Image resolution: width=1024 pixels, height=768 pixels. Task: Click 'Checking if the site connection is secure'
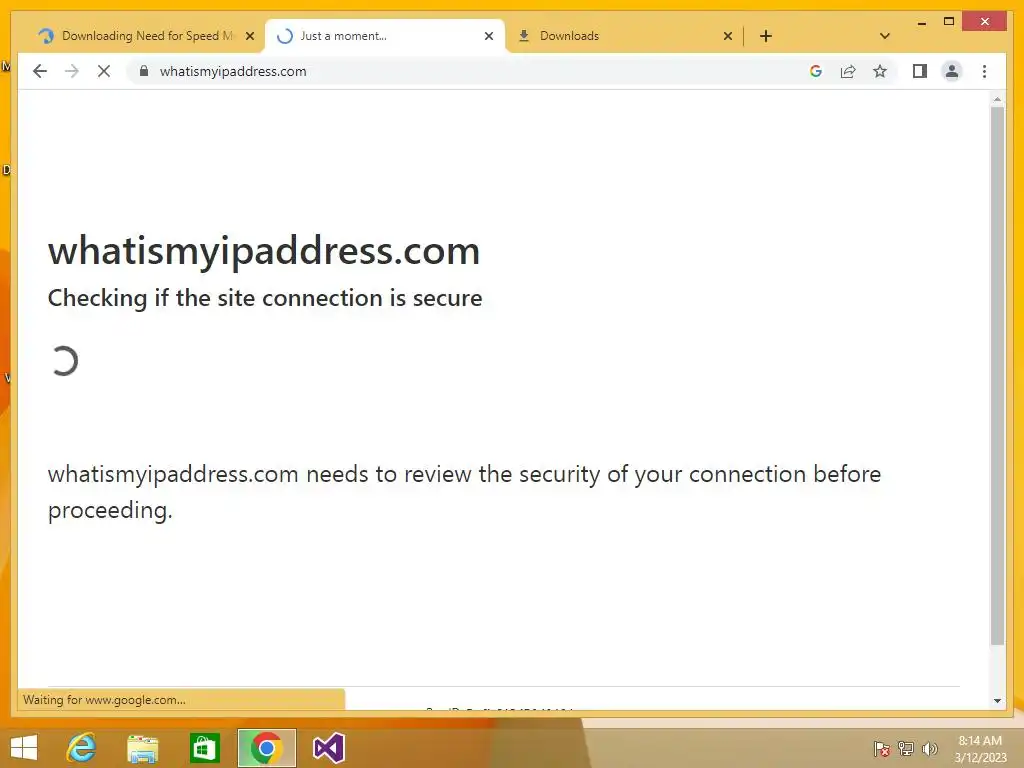point(265,298)
